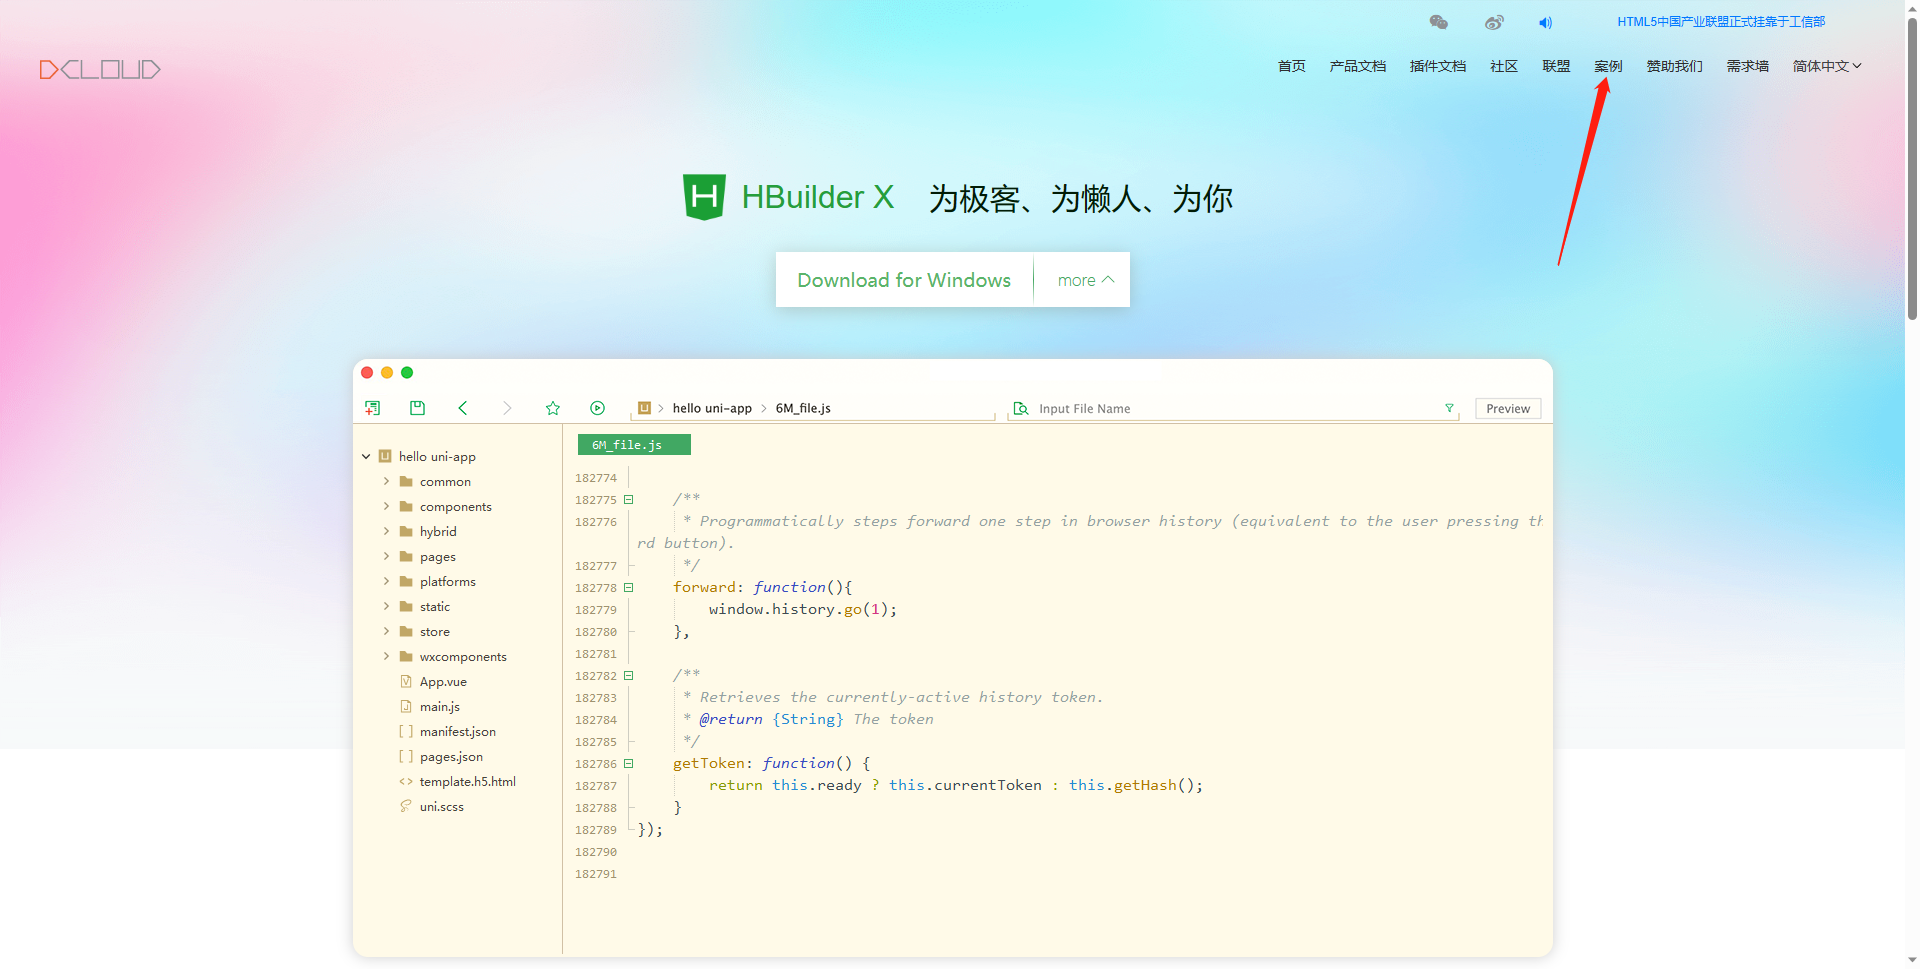
Task: Open 产品文档 navigation item
Action: (1357, 66)
